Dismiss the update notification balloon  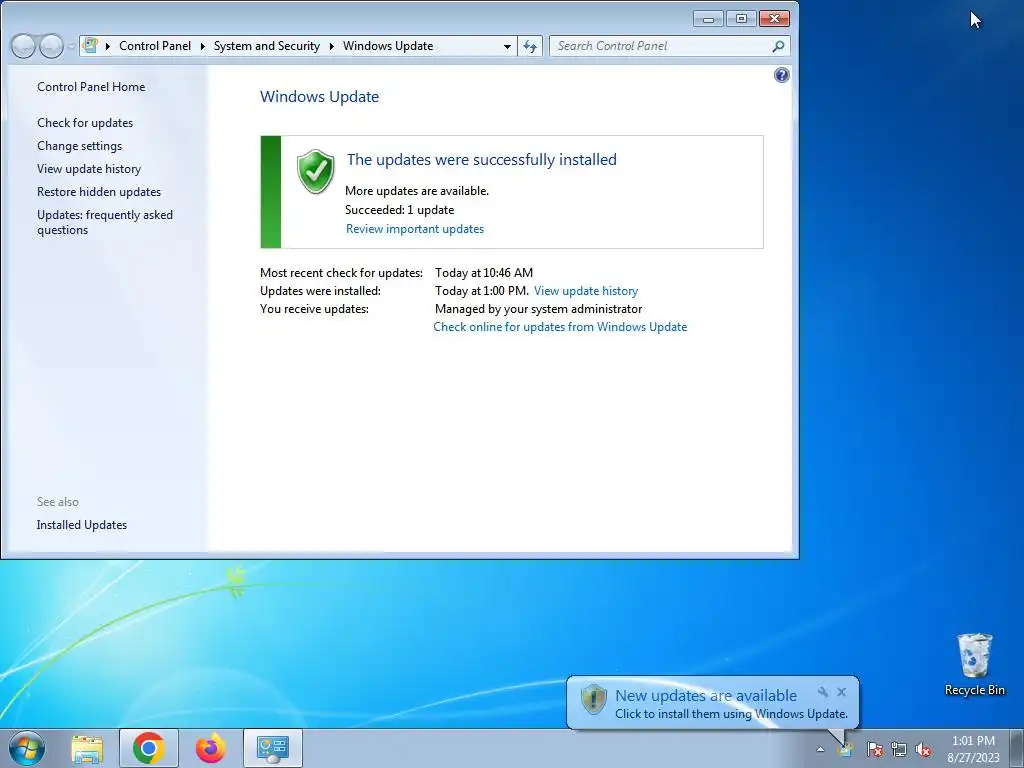[842, 692]
